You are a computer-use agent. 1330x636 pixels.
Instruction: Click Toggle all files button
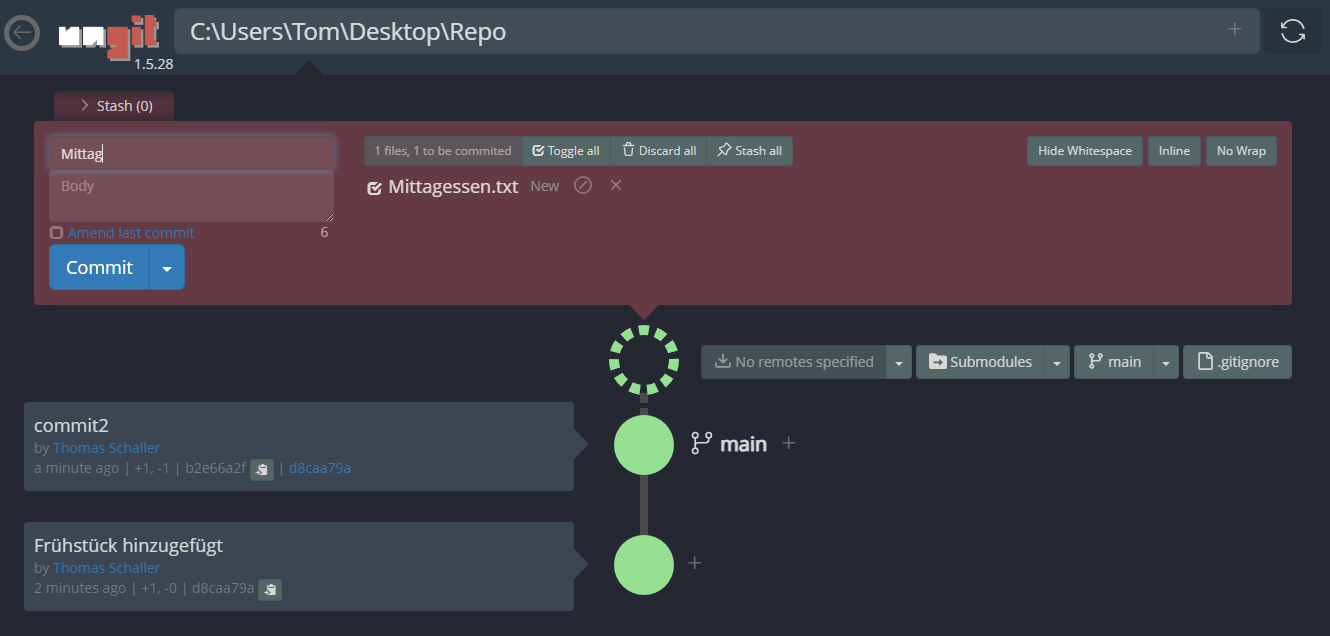pos(566,151)
